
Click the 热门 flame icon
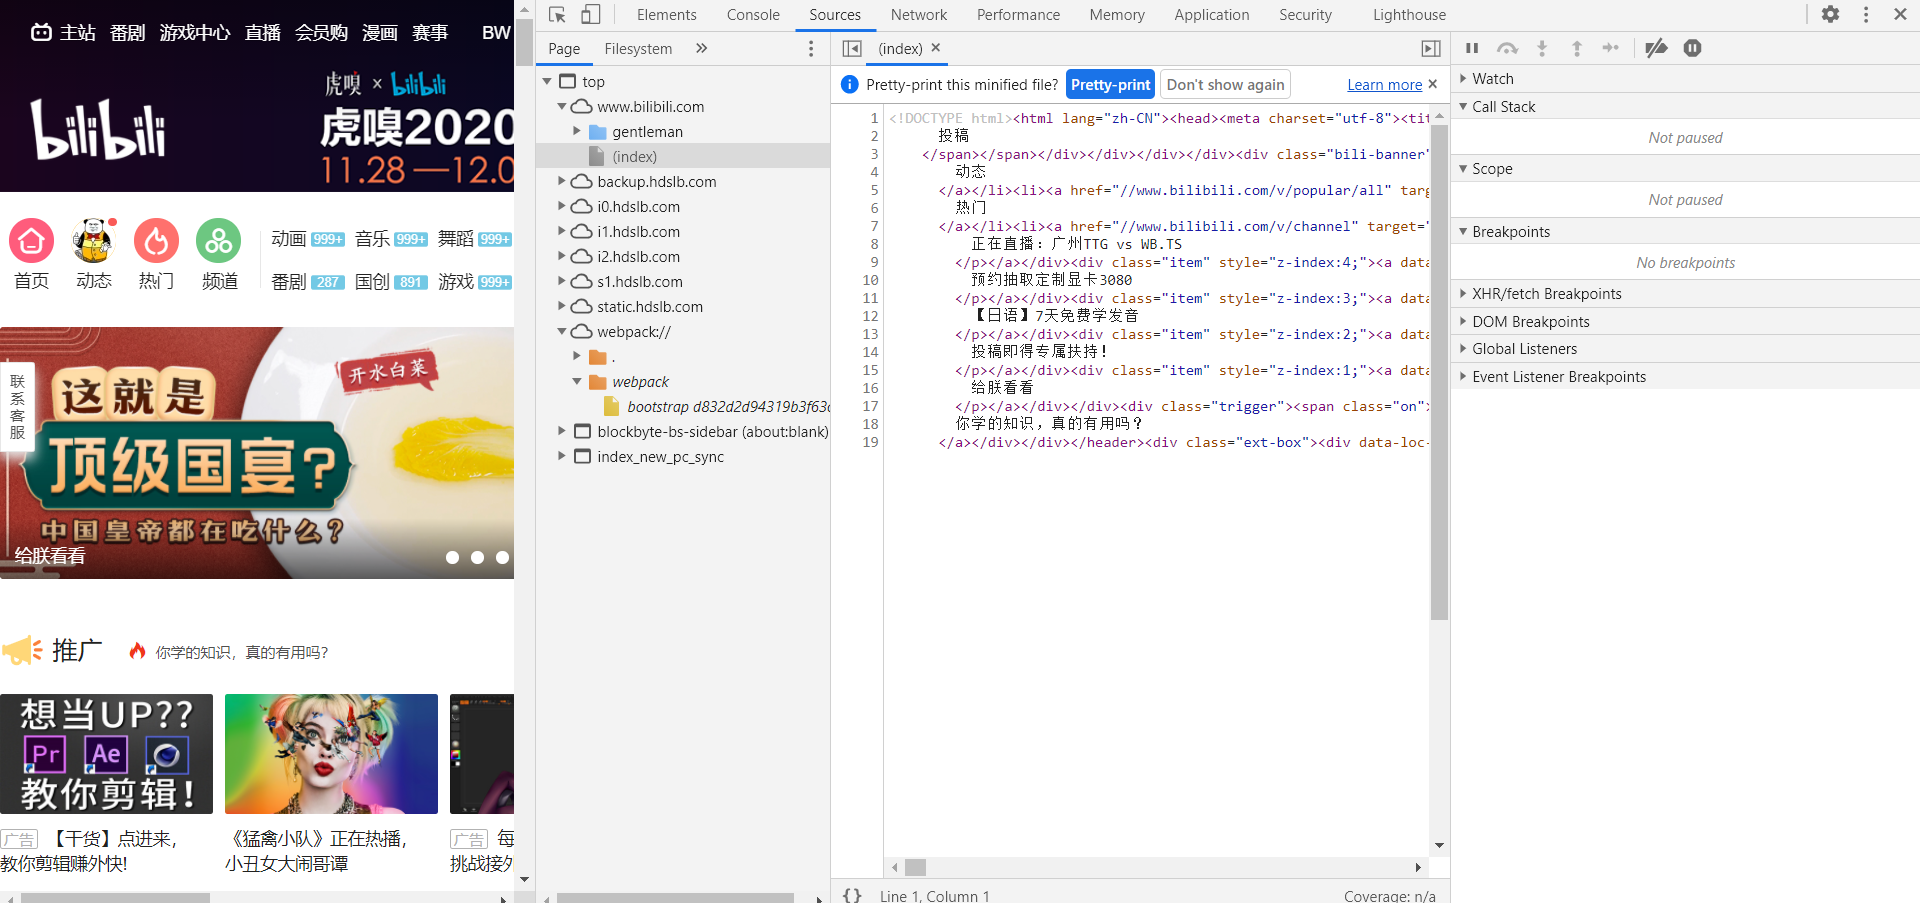coord(157,241)
